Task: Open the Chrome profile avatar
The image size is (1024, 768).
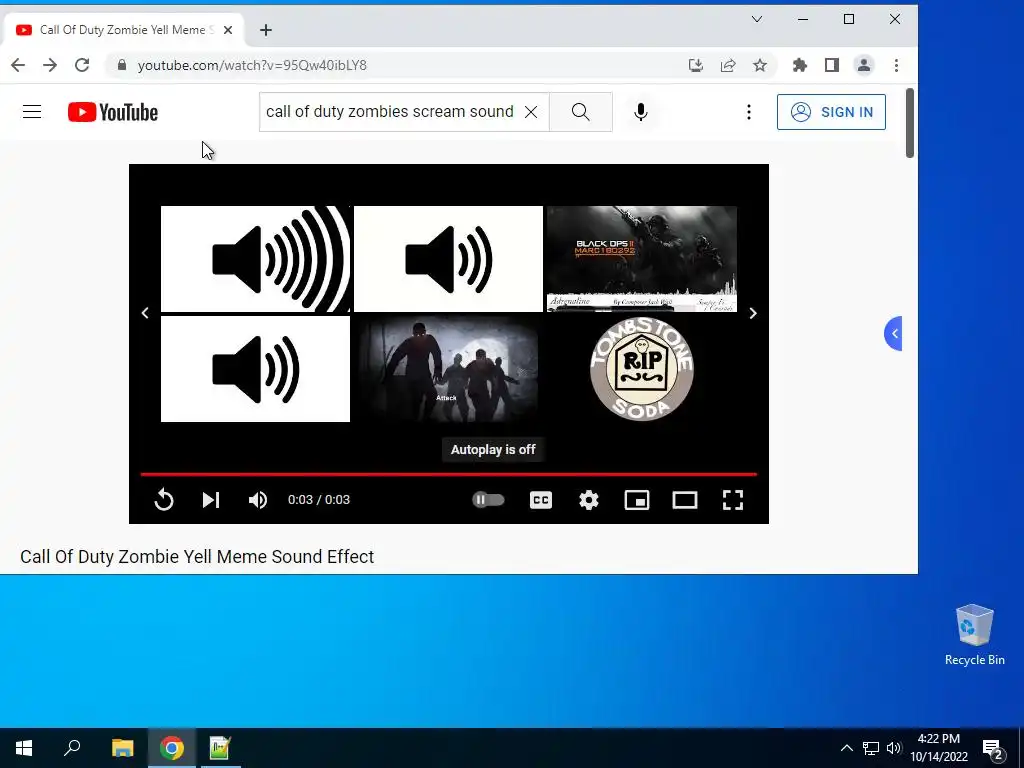Action: pos(863,65)
